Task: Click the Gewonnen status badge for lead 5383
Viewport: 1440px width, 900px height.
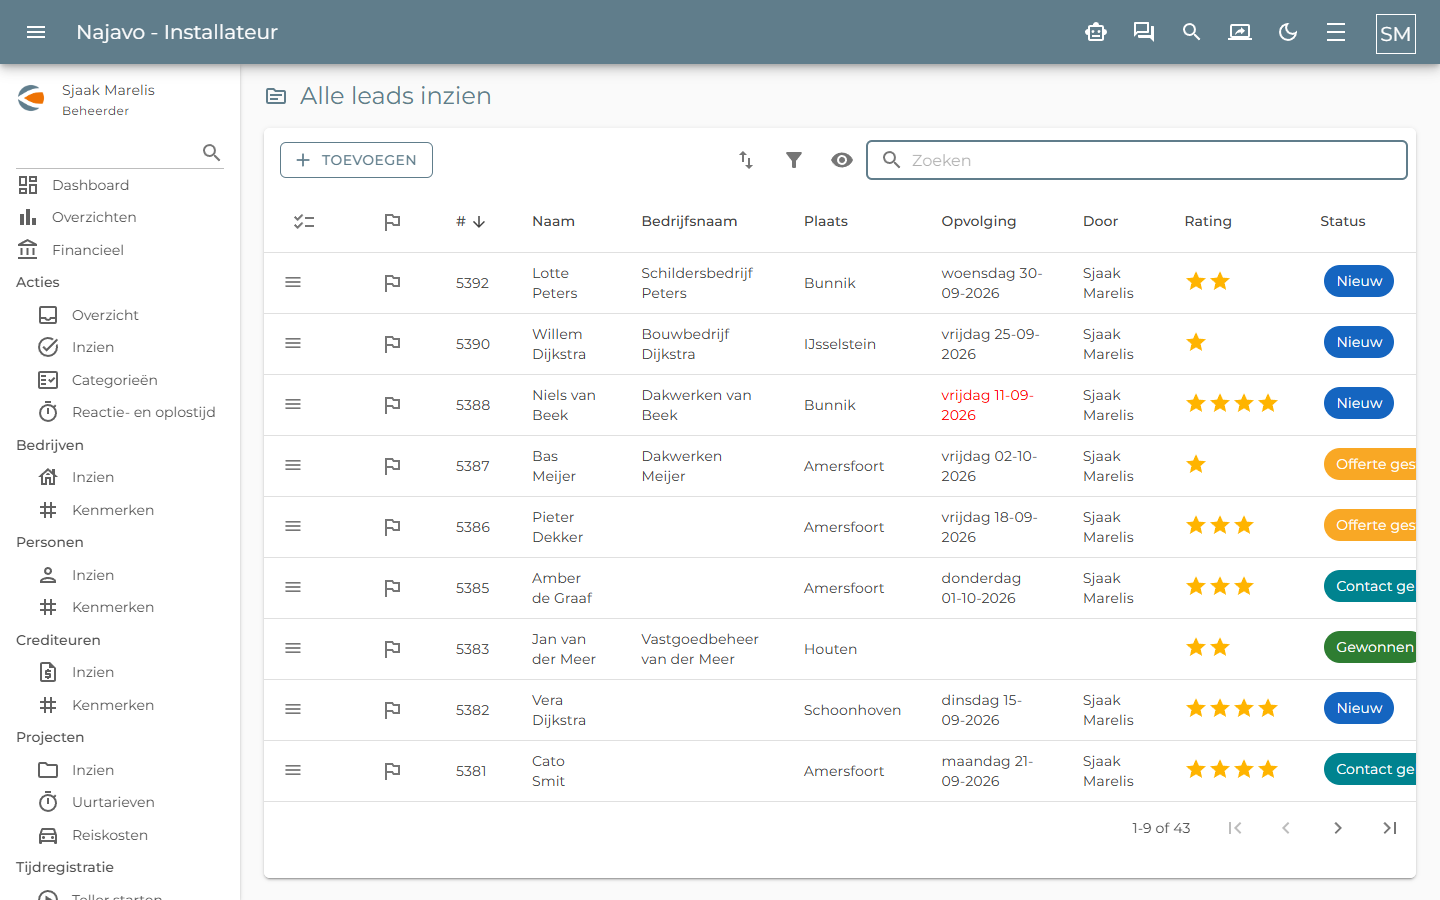Action: [x=1370, y=647]
